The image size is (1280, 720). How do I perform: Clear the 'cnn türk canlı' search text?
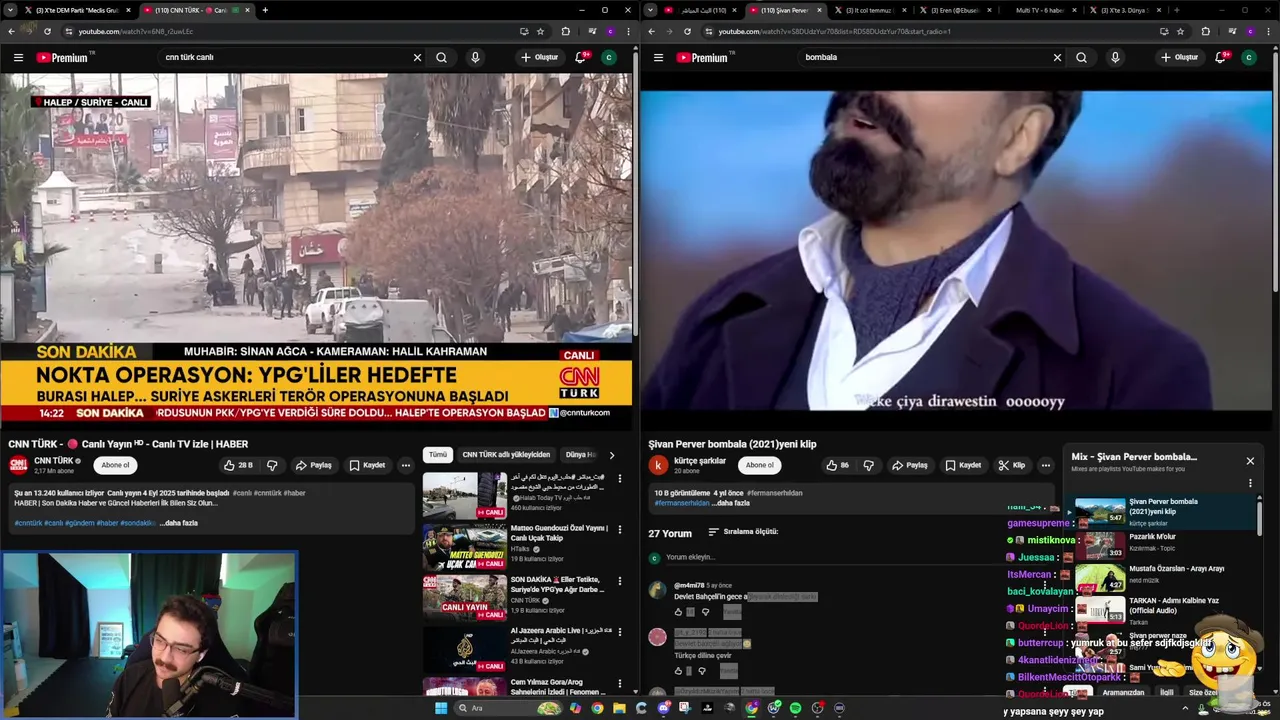point(417,57)
